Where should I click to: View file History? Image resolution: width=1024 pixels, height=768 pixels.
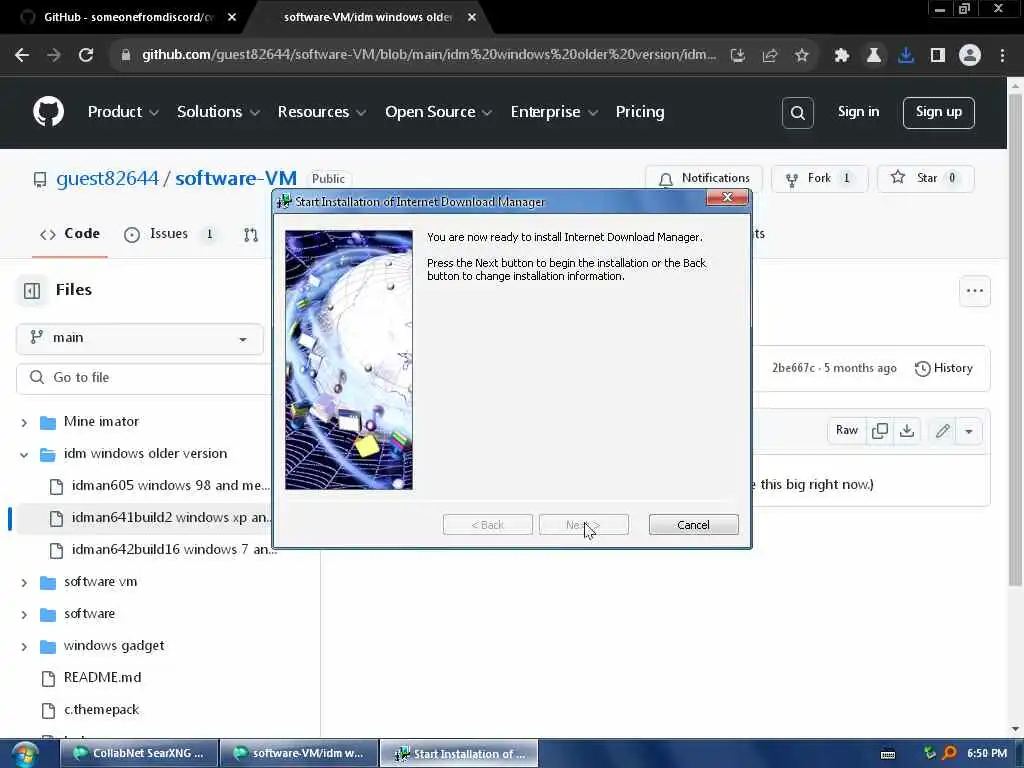[x=944, y=368]
